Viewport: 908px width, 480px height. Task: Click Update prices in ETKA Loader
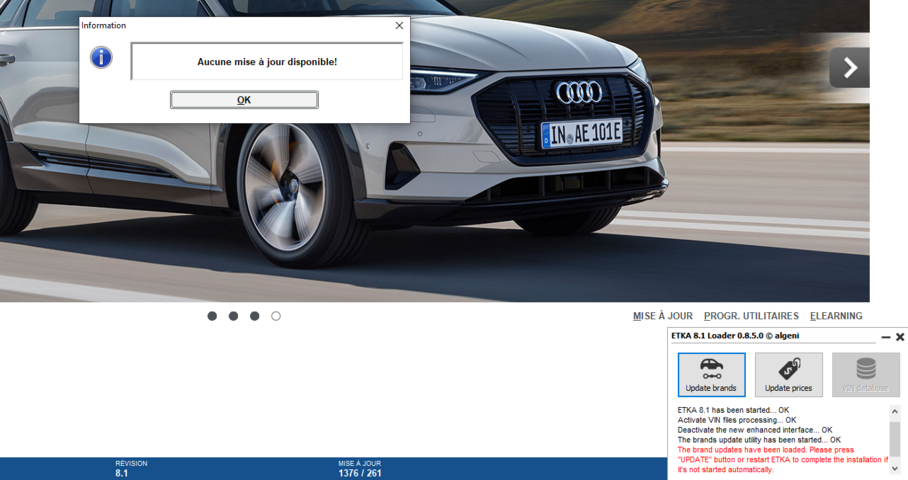pyautogui.click(x=789, y=375)
